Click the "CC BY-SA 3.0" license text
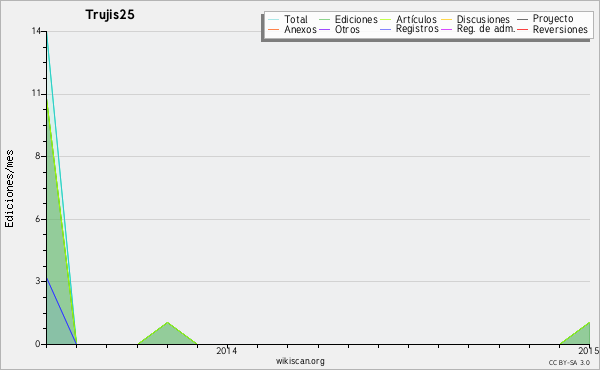The height and width of the screenshot is (370, 600). point(569,363)
